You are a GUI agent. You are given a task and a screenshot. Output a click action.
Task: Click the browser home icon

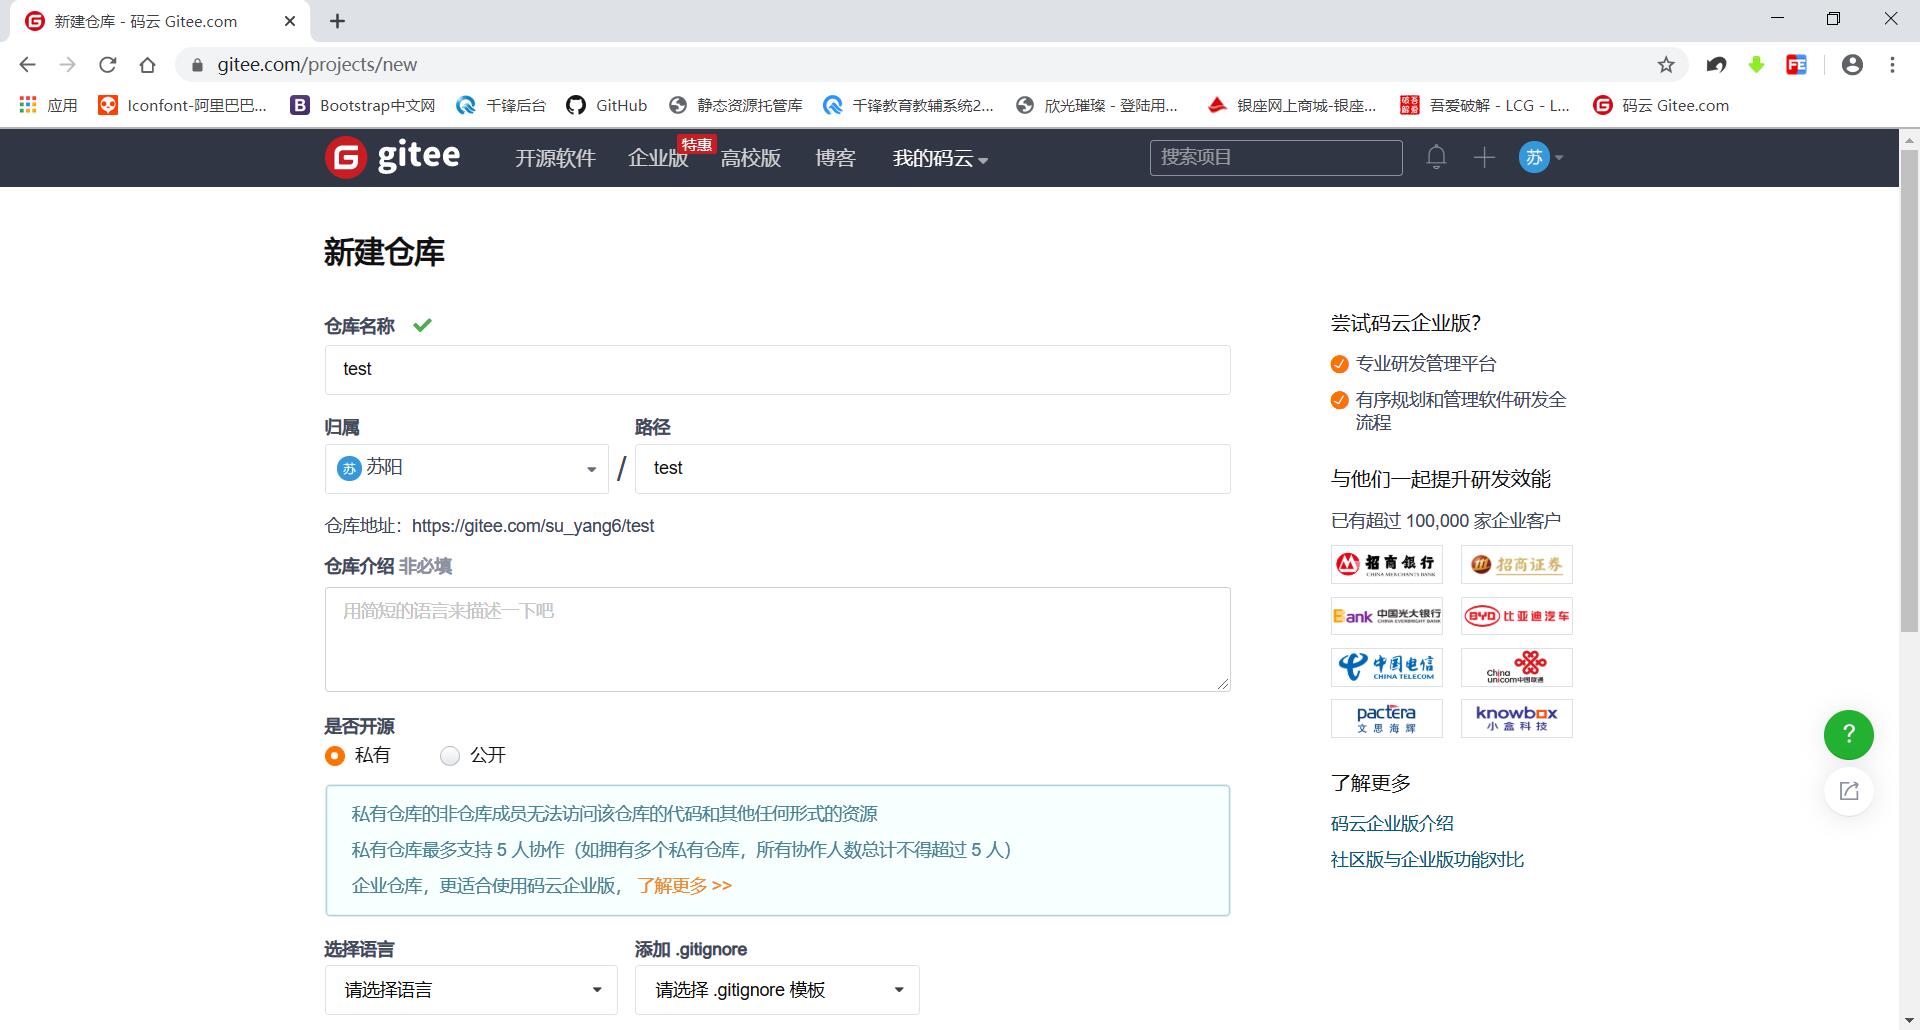coord(147,65)
